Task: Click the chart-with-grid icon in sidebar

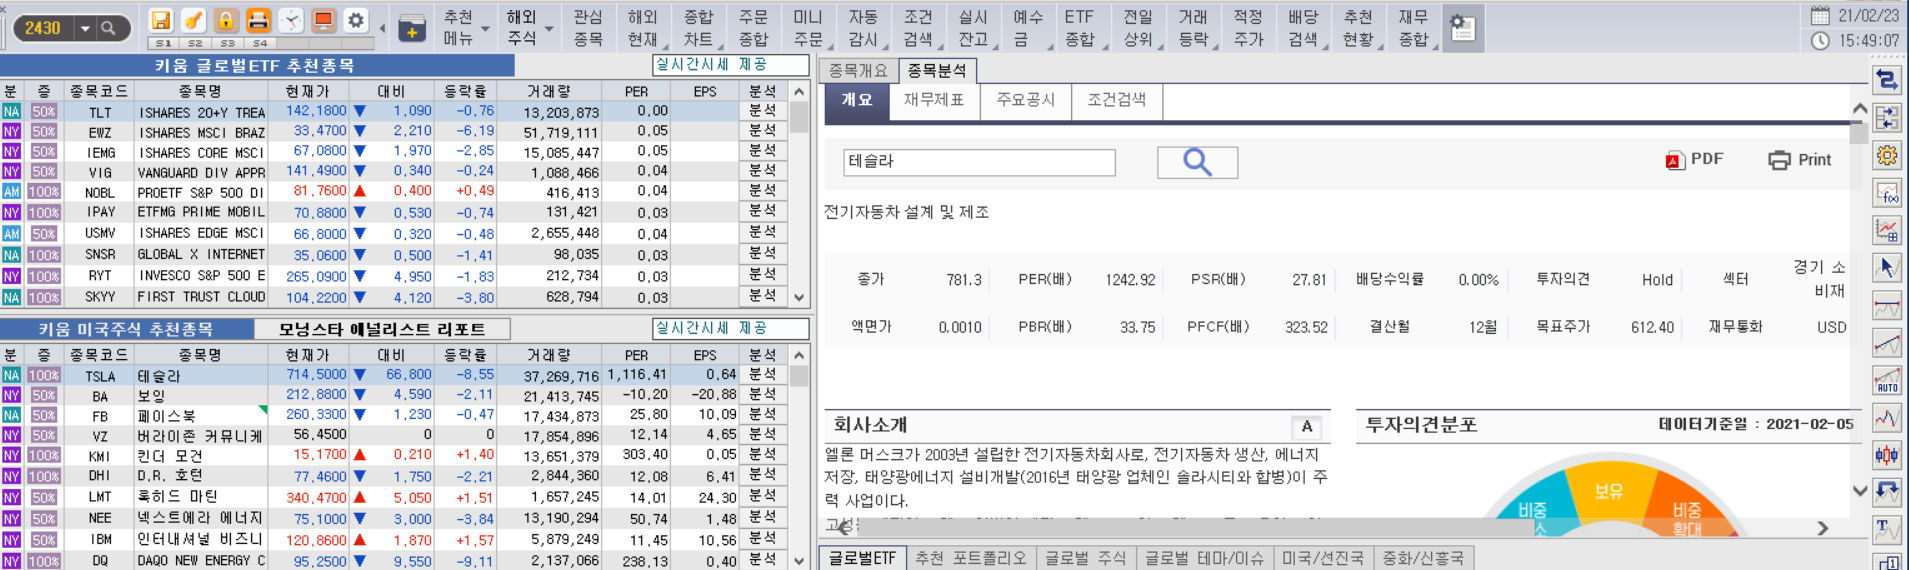Action: point(1887,230)
